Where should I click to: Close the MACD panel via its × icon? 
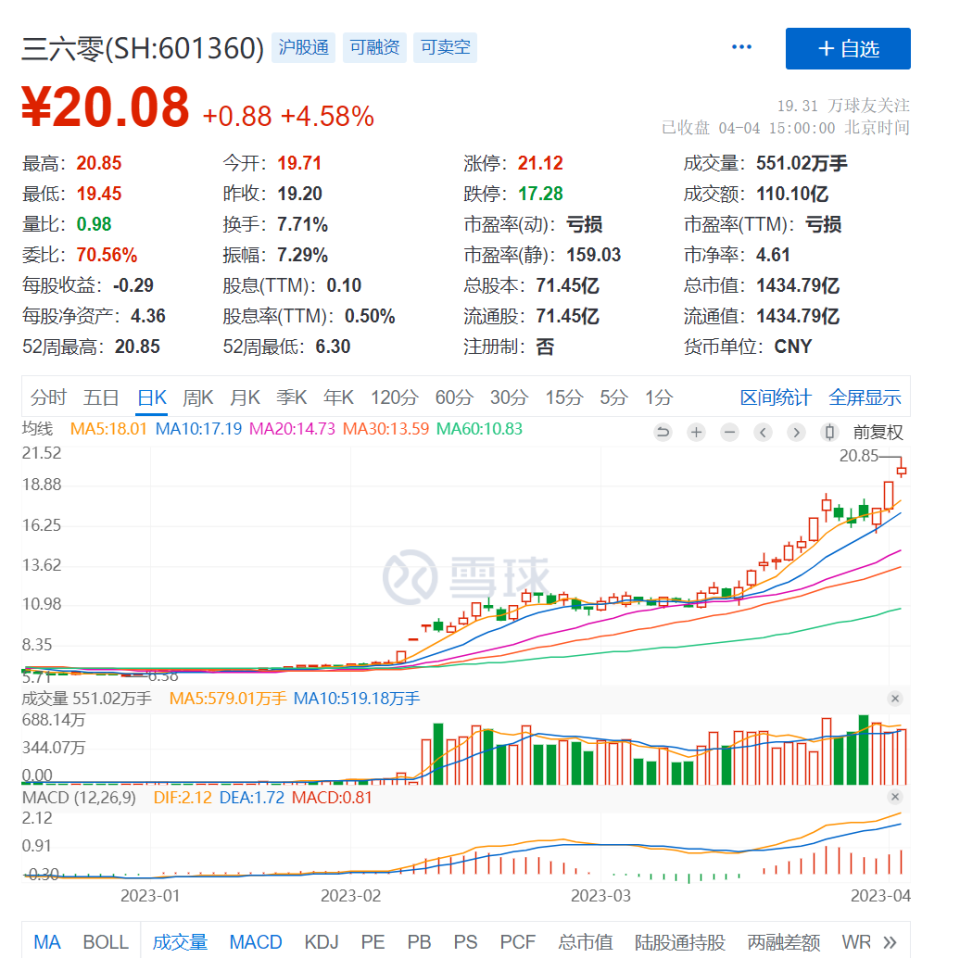895,797
